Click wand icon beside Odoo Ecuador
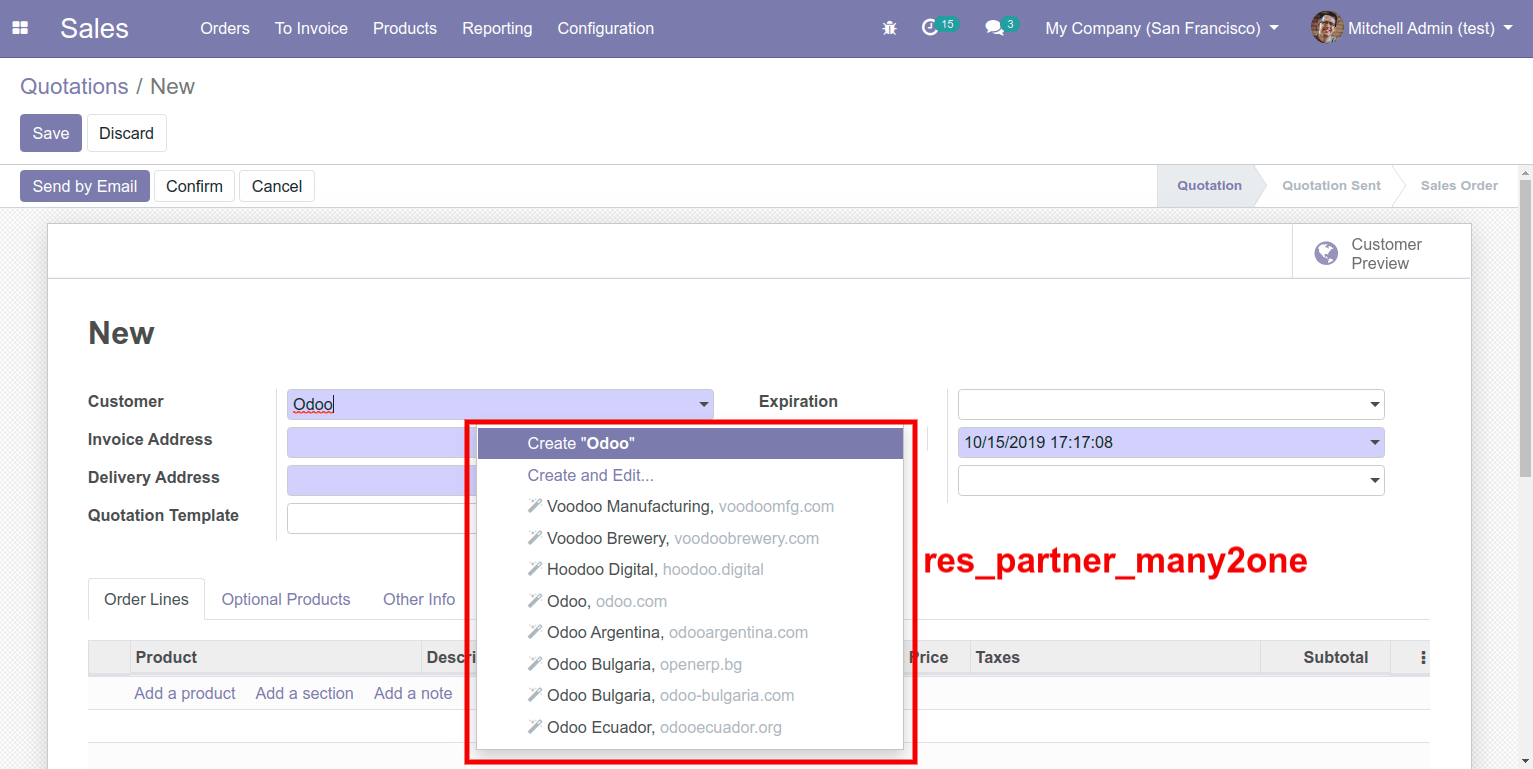 tap(535, 727)
